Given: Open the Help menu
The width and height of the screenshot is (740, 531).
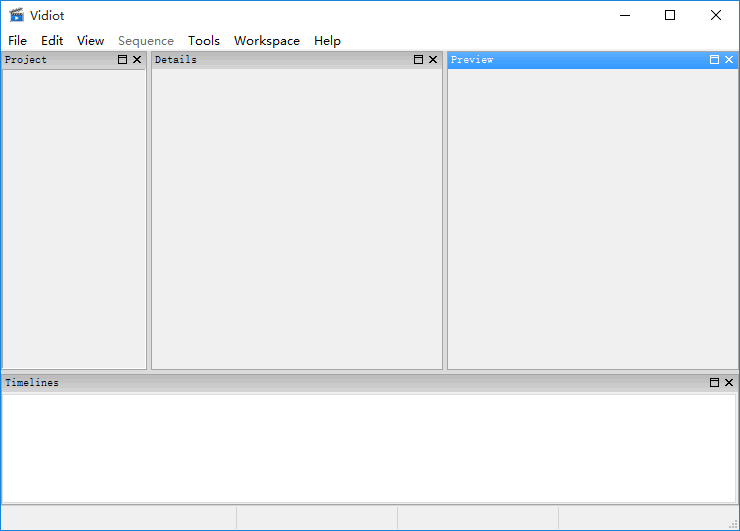Looking at the screenshot, I should (327, 41).
